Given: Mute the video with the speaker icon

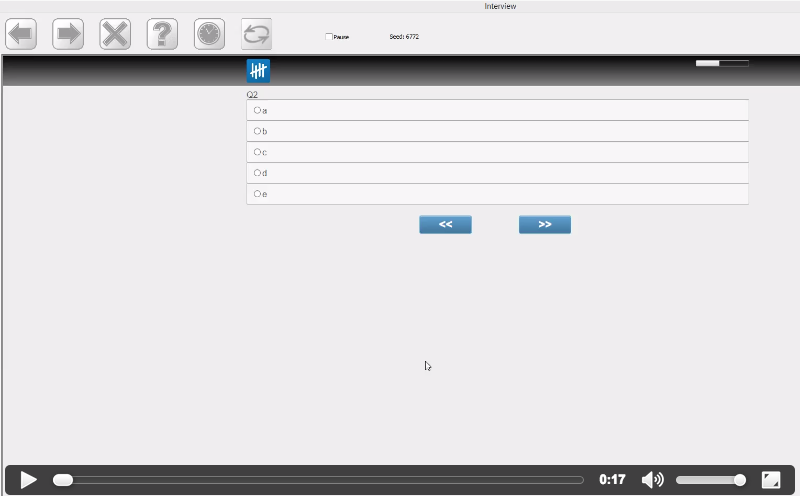Looking at the screenshot, I should click(x=653, y=480).
